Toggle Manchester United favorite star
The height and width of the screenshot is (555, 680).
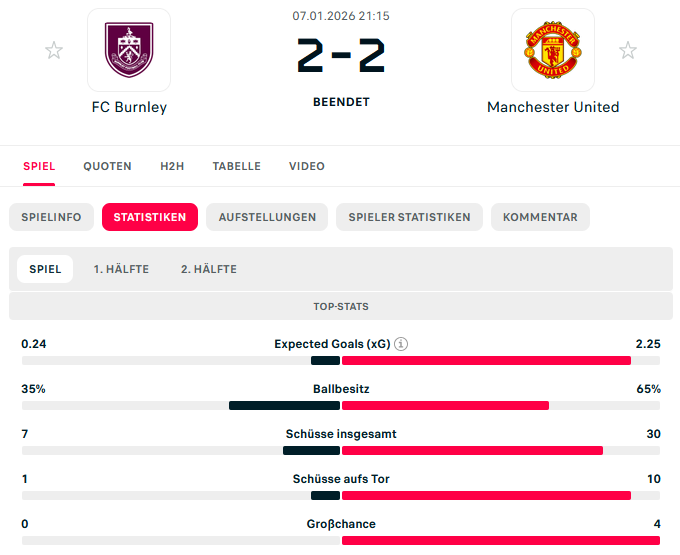pos(627,50)
